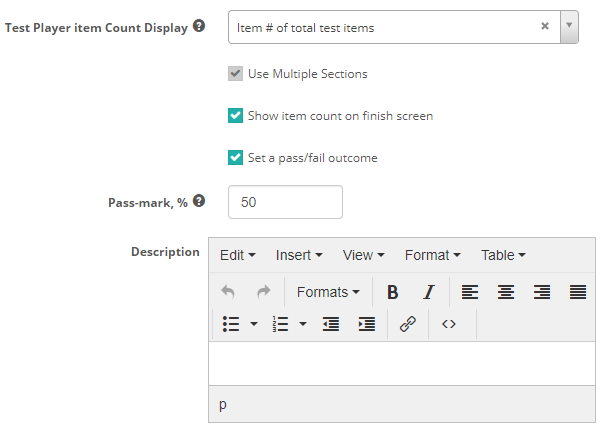Toggle Use Multiple Sections checkbox
This screenshot has height=428, width=600.
click(x=236, y=74)
